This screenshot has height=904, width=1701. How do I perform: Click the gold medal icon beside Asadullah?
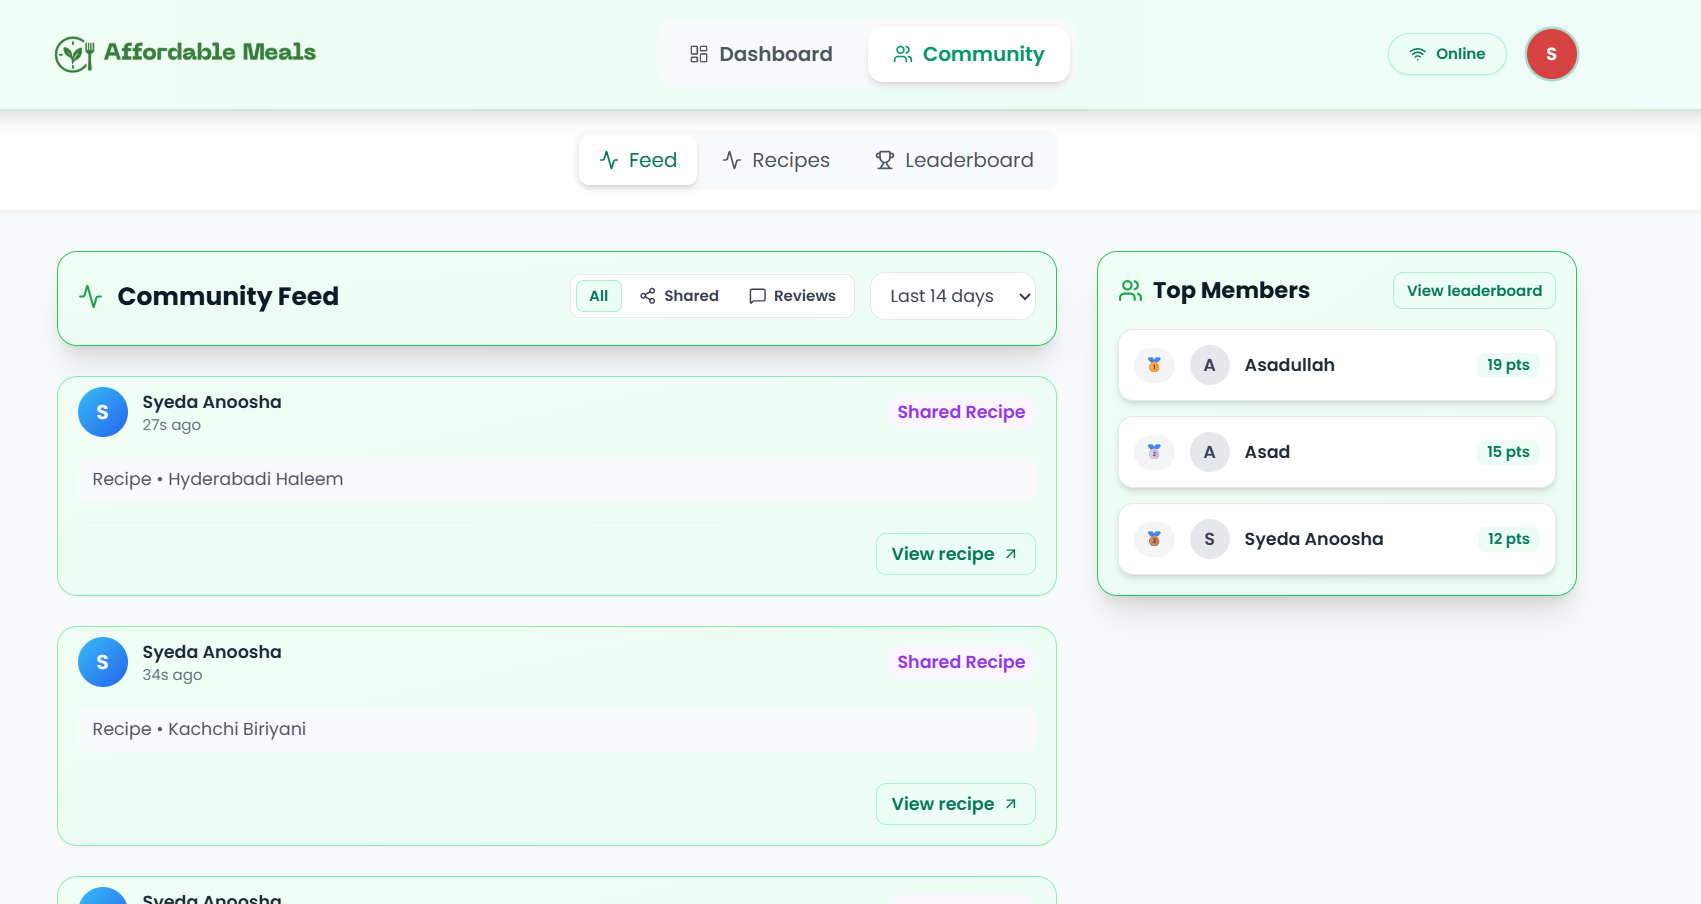1154,365
